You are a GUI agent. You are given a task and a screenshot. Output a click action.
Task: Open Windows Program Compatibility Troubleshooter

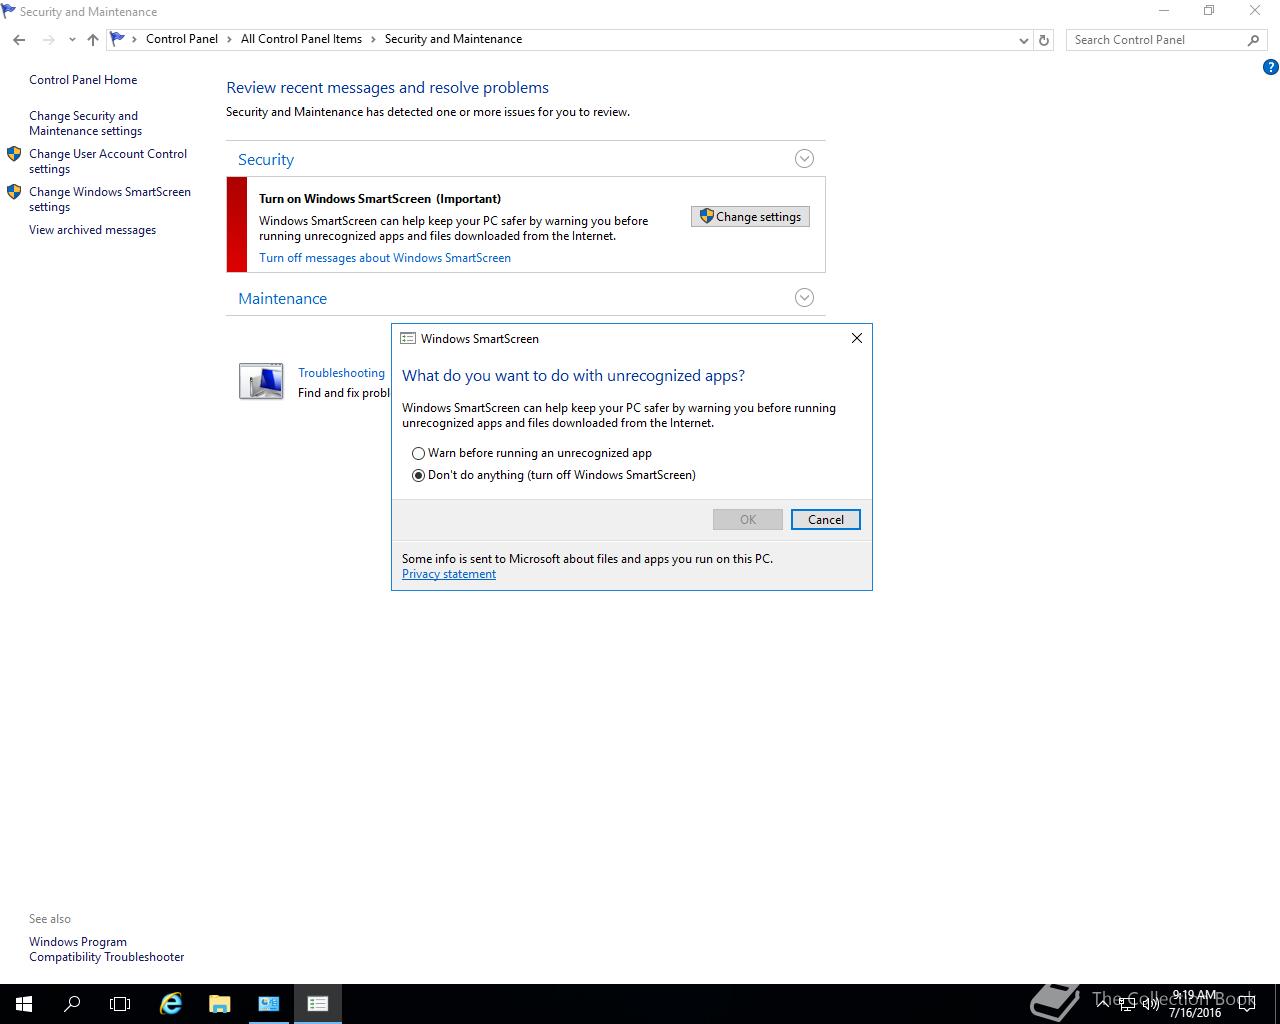pos(107,949)
